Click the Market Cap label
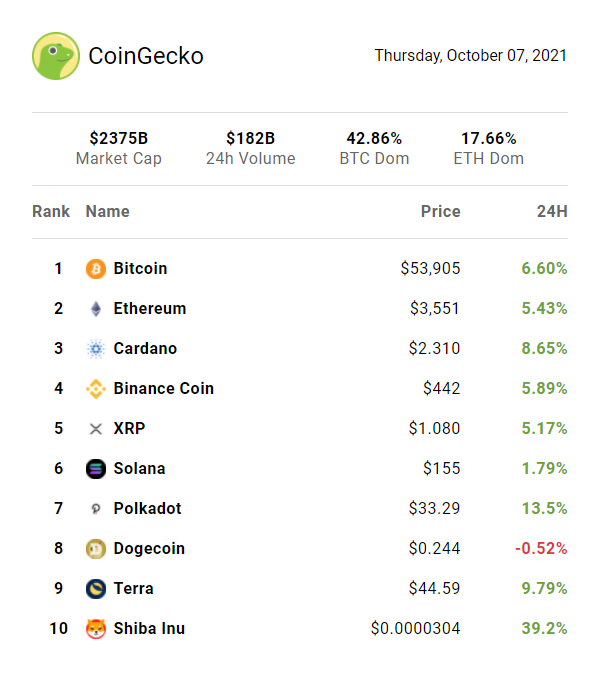This screenshot has height=691, width=600. [119, 158]
